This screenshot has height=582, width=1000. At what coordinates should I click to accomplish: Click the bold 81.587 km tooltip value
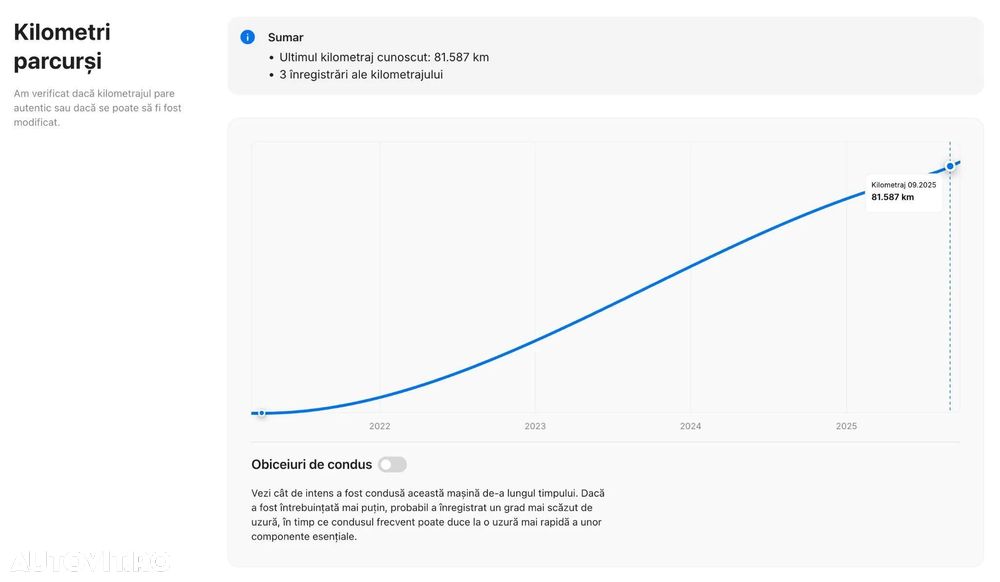(892, 197)
